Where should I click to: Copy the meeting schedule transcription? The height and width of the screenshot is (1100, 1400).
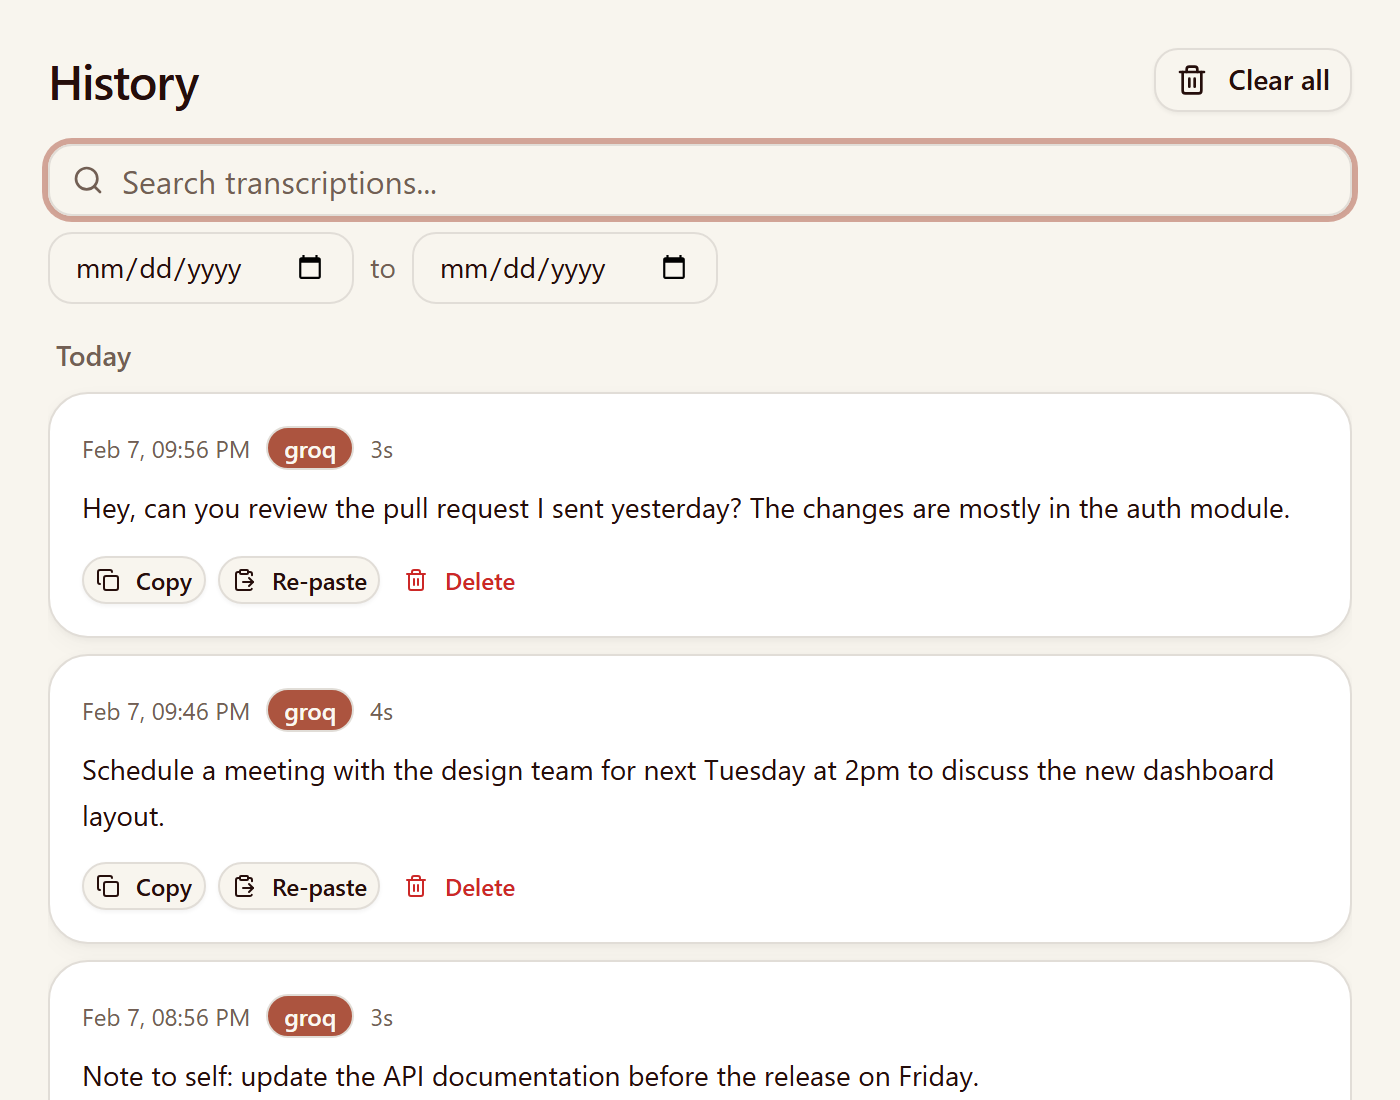(x=143, y=886)
